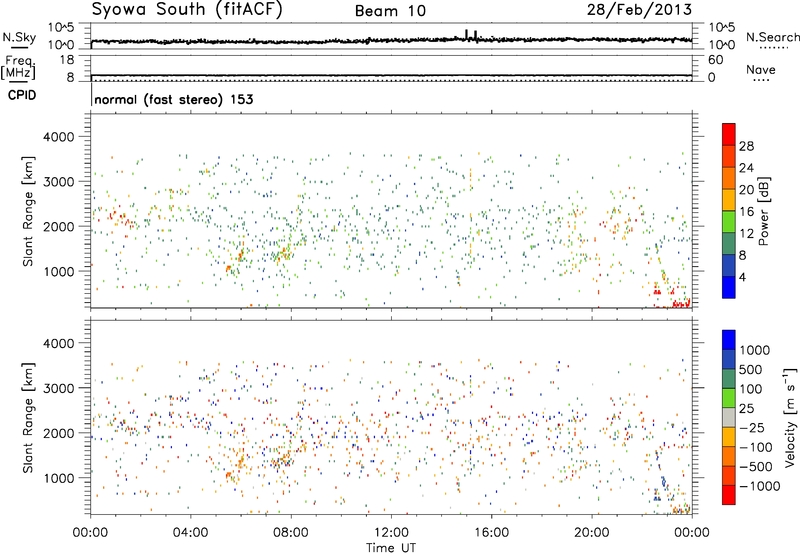Click the red swatch on the Power colorbar
This screenshot has width=800, height=554.
[x=729, y=134]
